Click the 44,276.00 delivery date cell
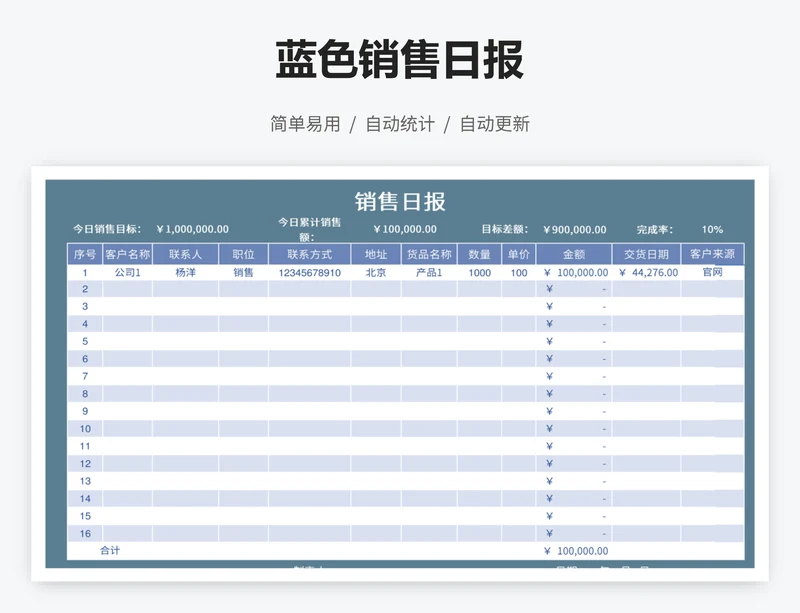 pos(646,273)
